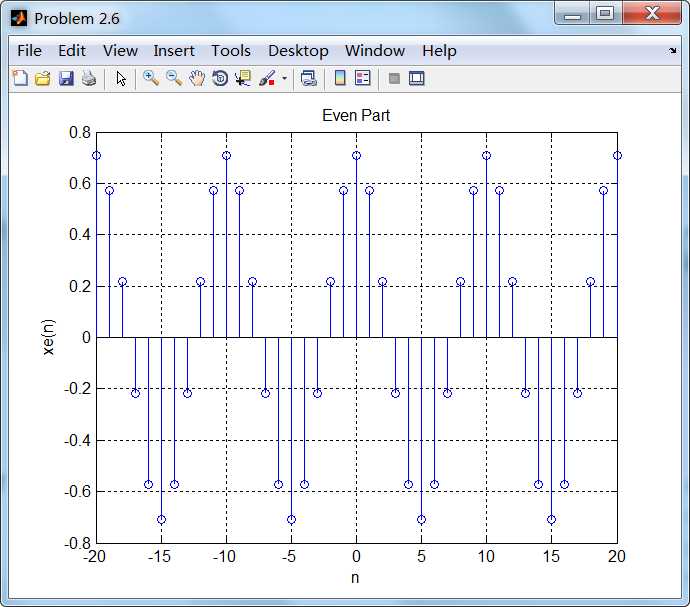Open the Edit menu
The image size is (690, 607).
(x=72, y=51)
